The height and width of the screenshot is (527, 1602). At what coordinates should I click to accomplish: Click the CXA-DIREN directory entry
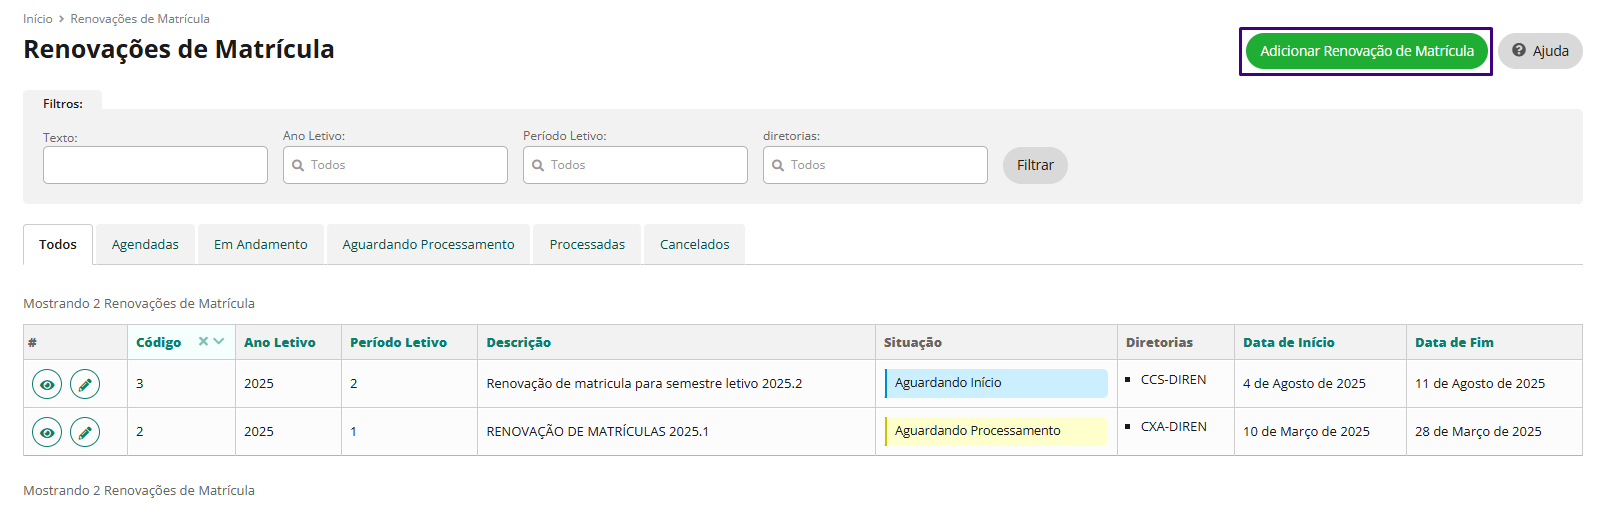[x=1173, y=427]
